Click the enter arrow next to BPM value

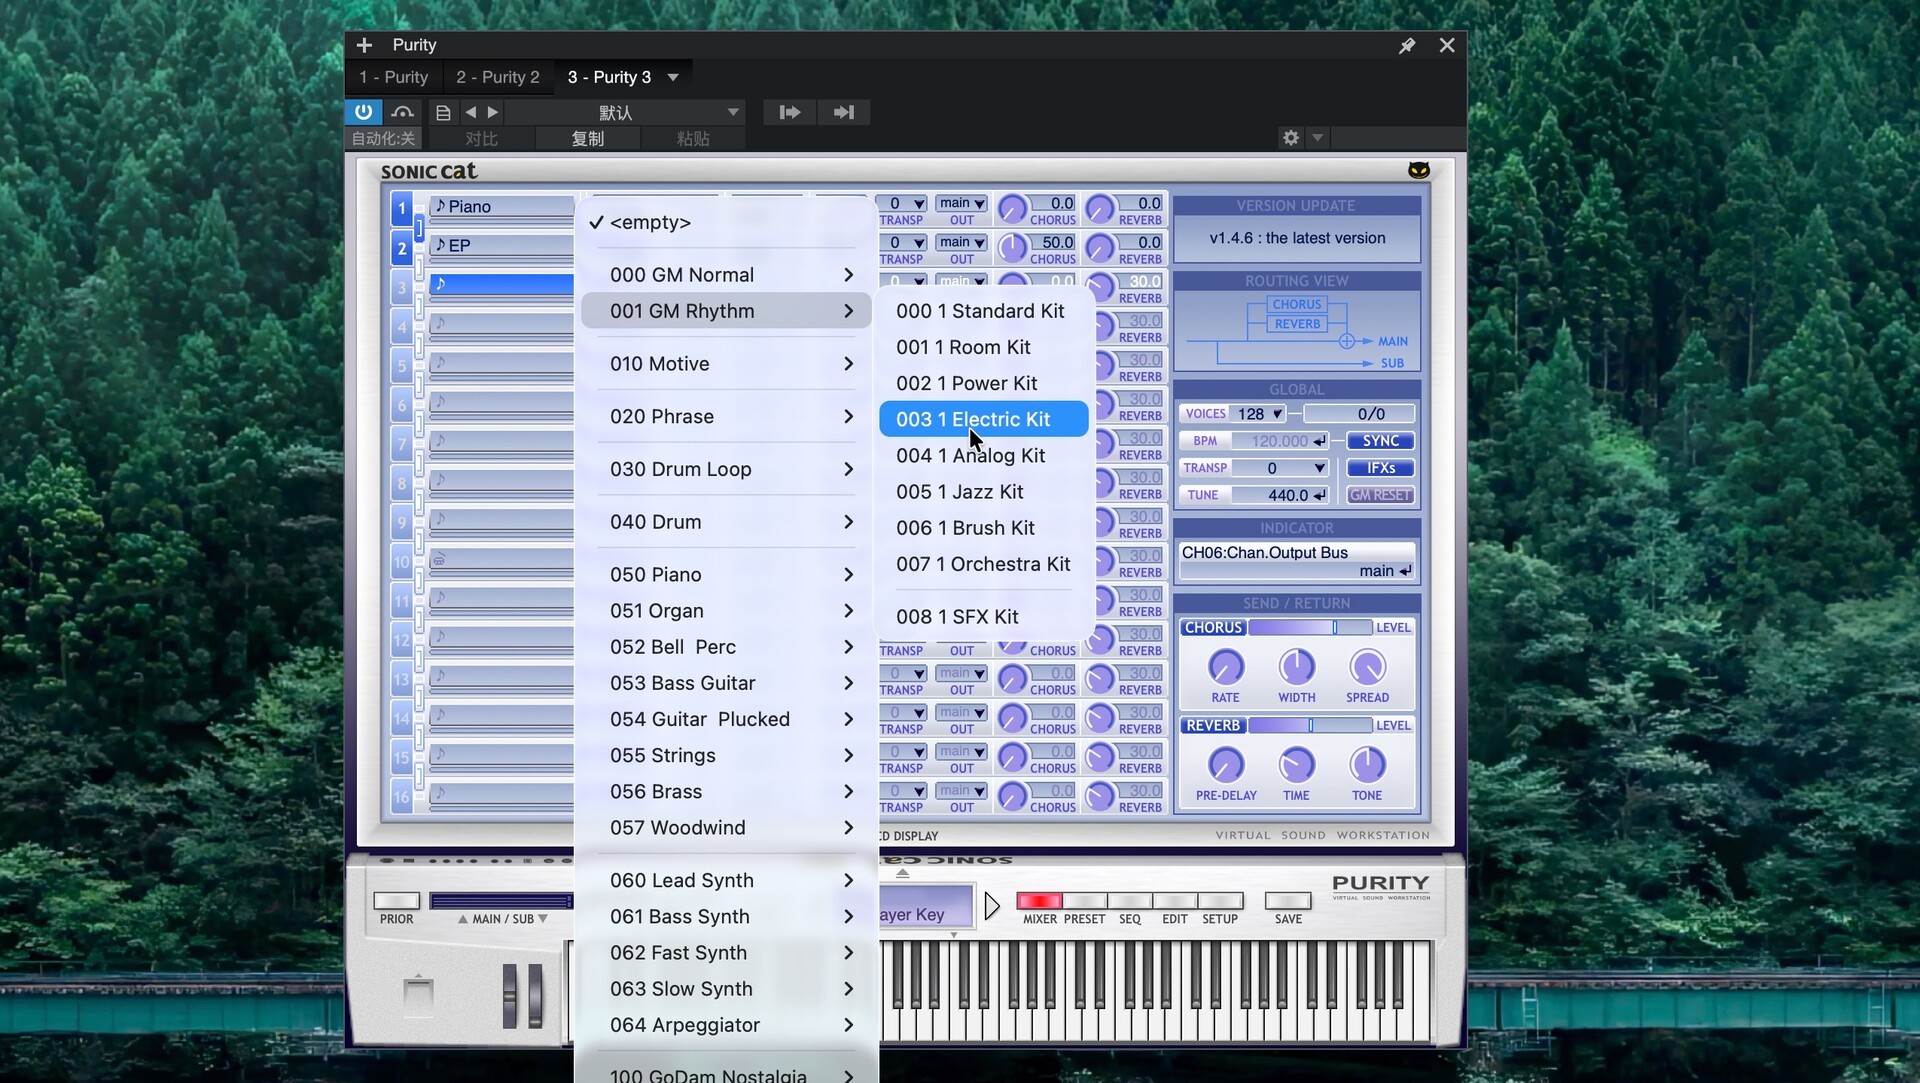click(1320, 441)
